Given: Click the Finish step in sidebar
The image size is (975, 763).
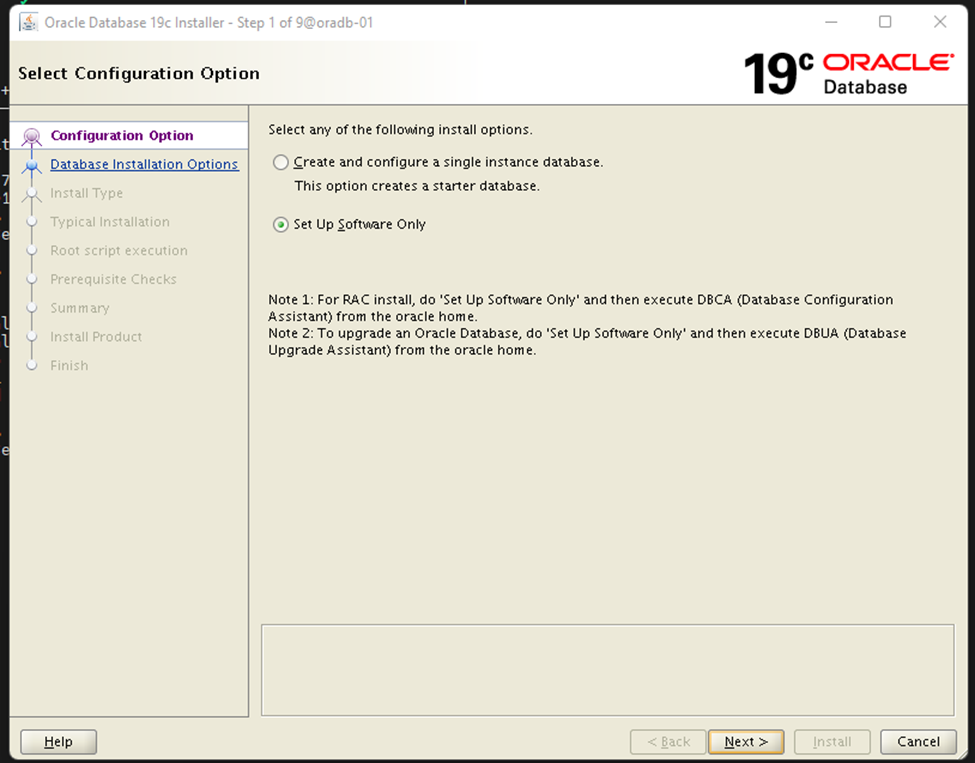Looking at the screenshot, I should coord(69,365).
